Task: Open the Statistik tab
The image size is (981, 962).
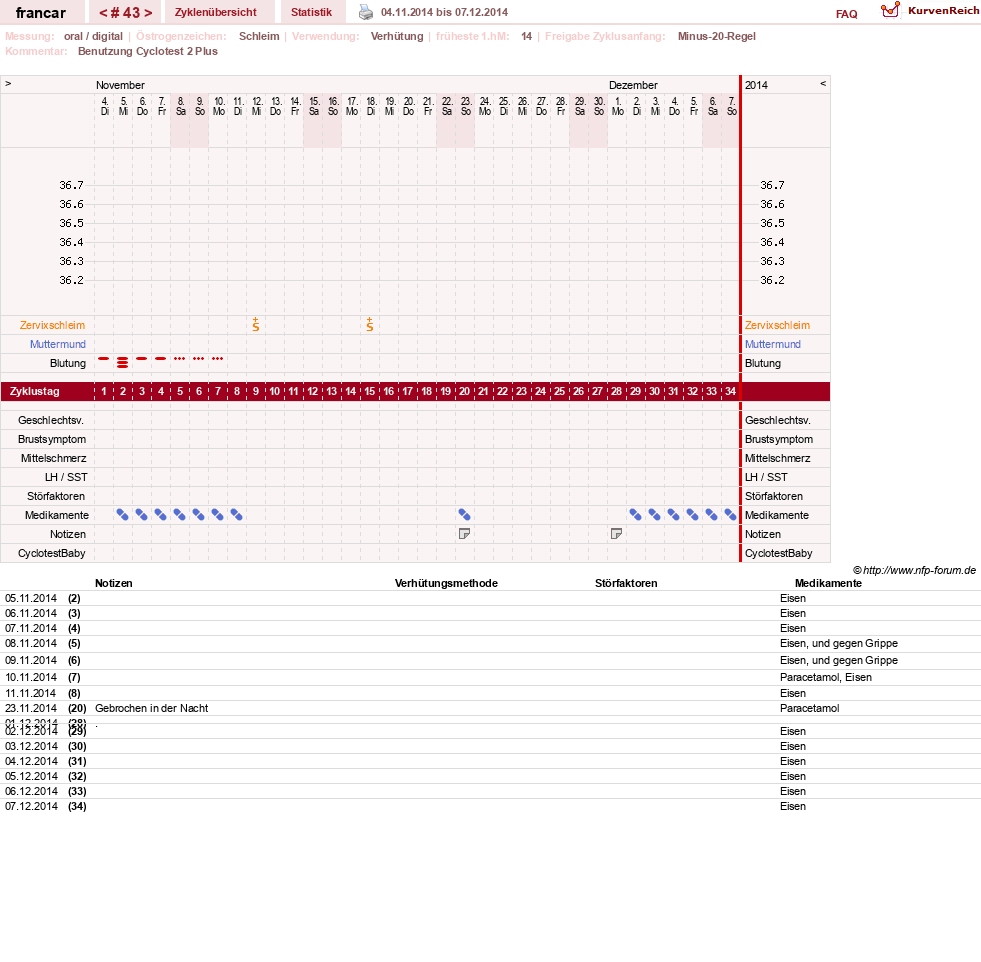Action: coord(312,12)
